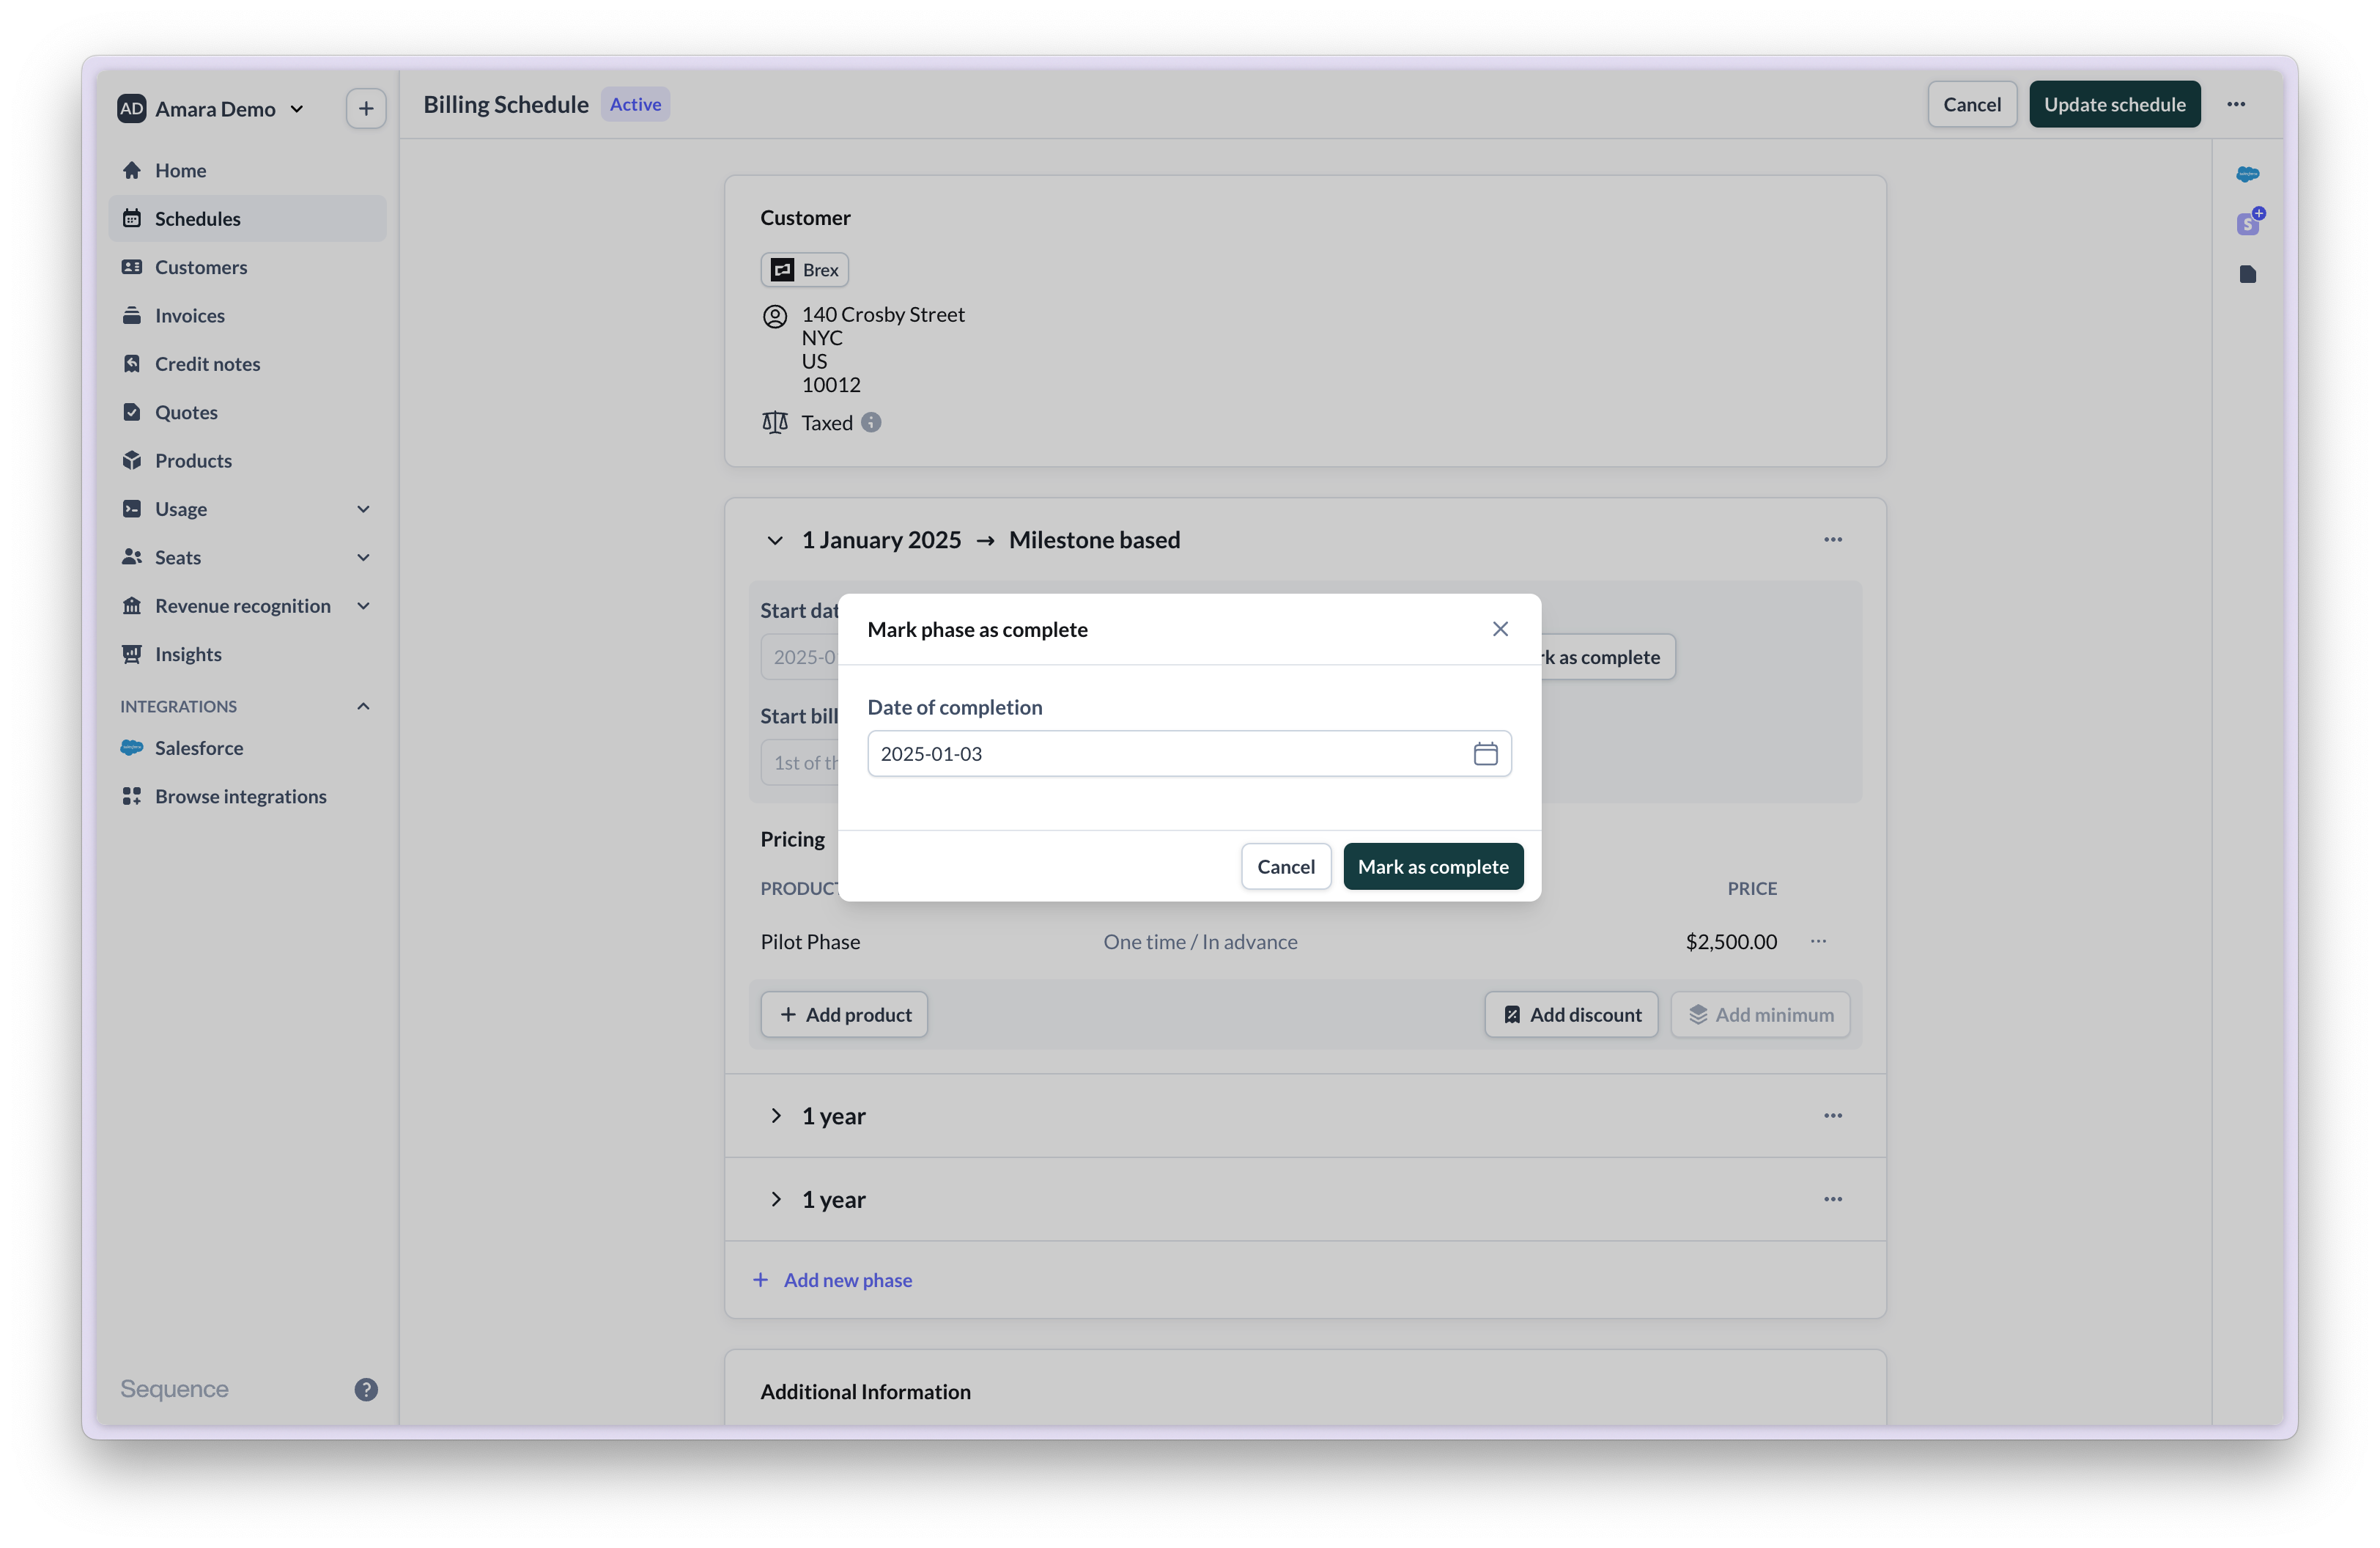Click the Usage icon in sidebar
Image resolution: width=2380 pixels, height=1548 pixels.
tap(131, 509)
